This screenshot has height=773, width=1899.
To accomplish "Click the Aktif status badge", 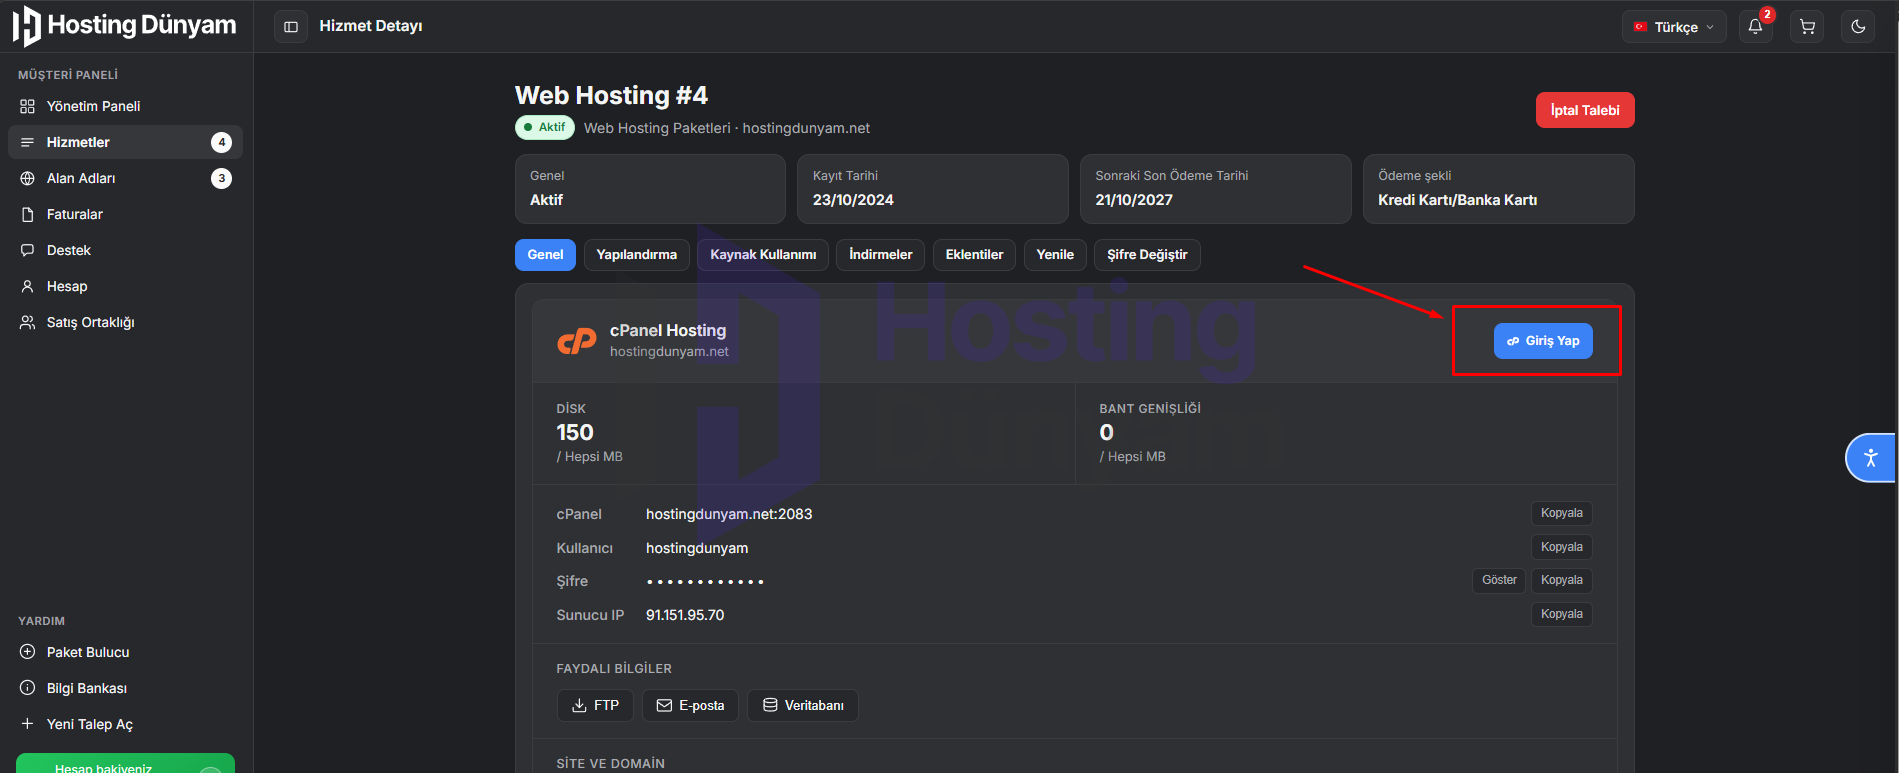I will coord(545,127).
